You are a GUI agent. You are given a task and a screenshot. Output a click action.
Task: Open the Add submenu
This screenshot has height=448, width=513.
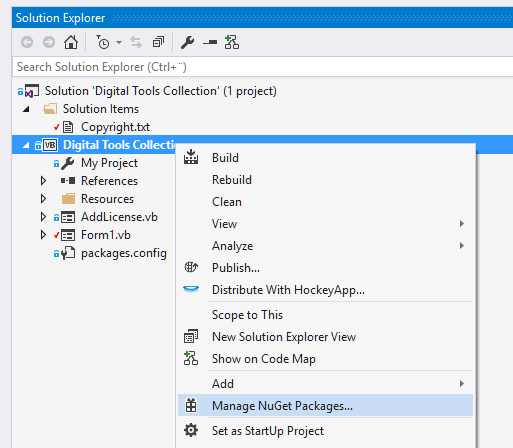coord(325,384)
